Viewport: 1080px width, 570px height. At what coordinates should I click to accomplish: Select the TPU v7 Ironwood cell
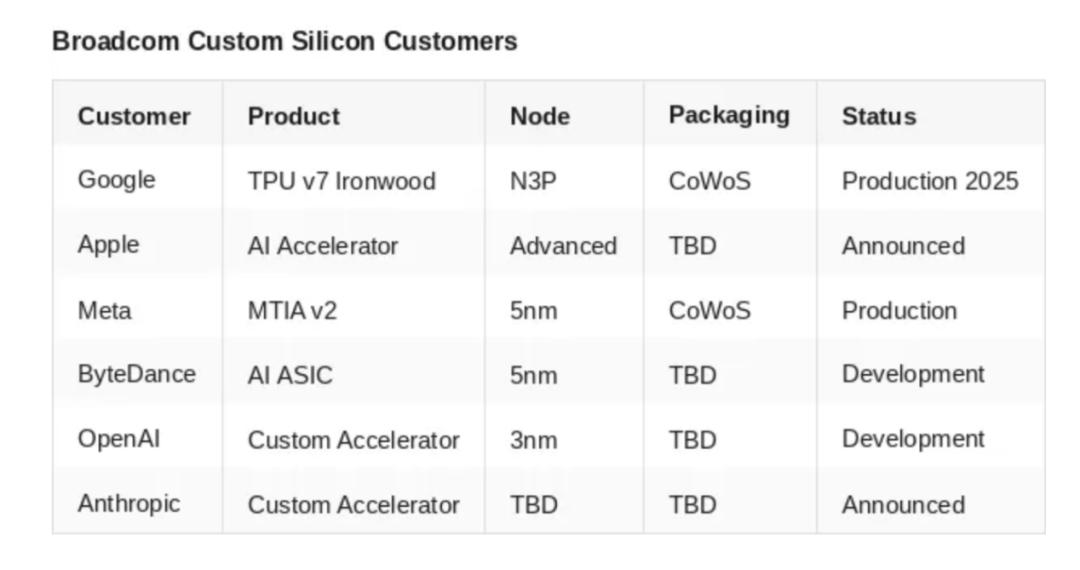[342, 181]
